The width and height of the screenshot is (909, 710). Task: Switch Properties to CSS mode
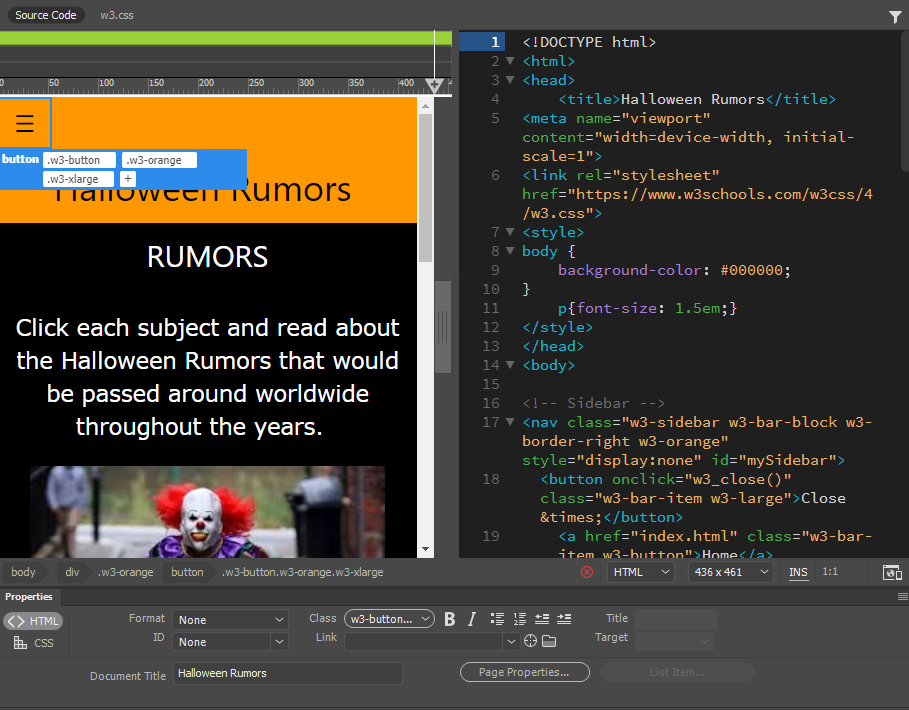click(x=33, y=643)
